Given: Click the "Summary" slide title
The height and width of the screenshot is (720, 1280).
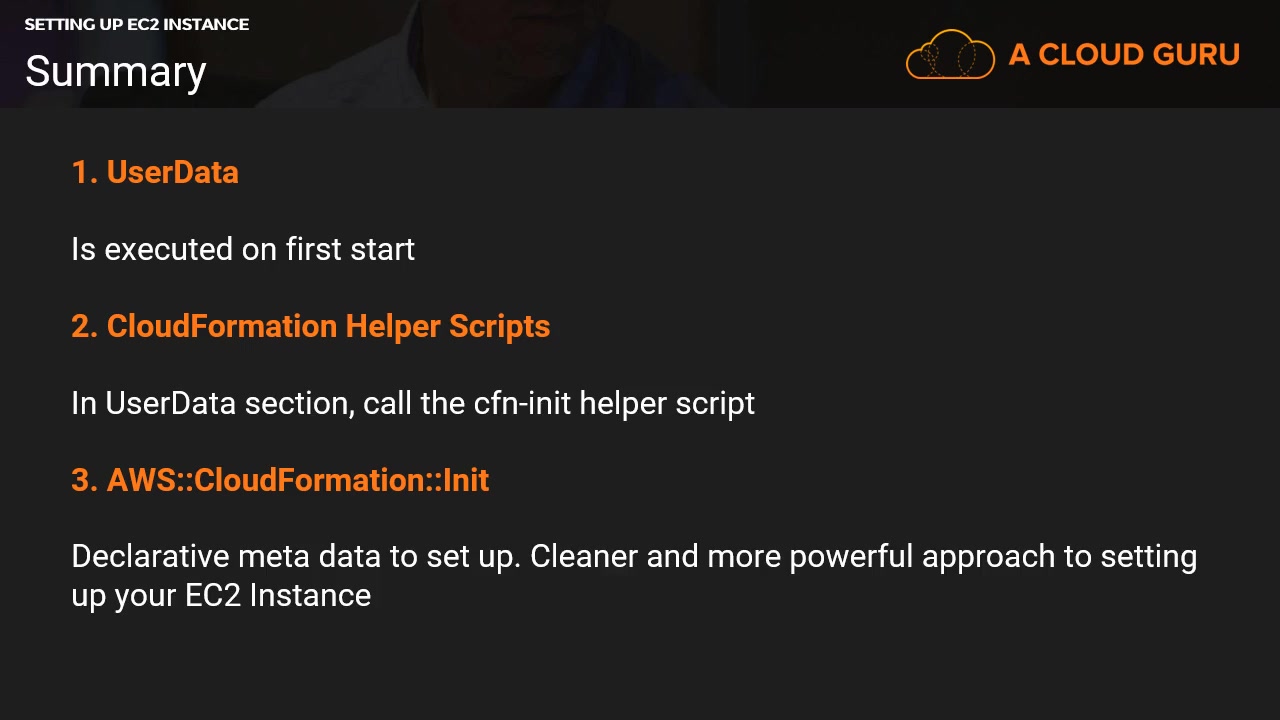Looking at the screenshot, I should coord(116,71).
